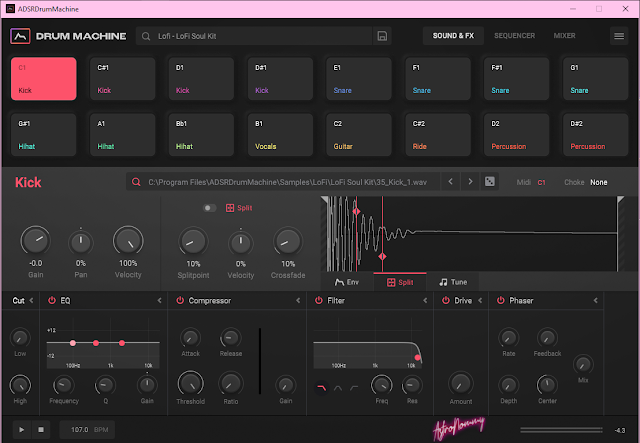
Task: Switch to the SOUND & FX tab
Action: click(453, 36)
